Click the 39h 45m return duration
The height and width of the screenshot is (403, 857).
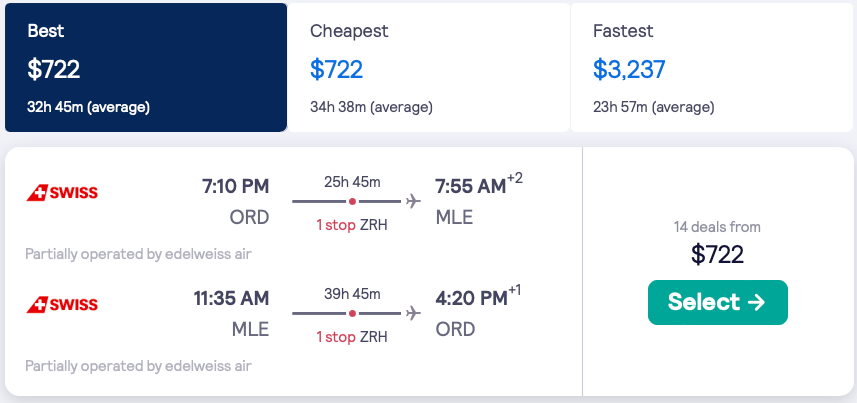point(352,294)
